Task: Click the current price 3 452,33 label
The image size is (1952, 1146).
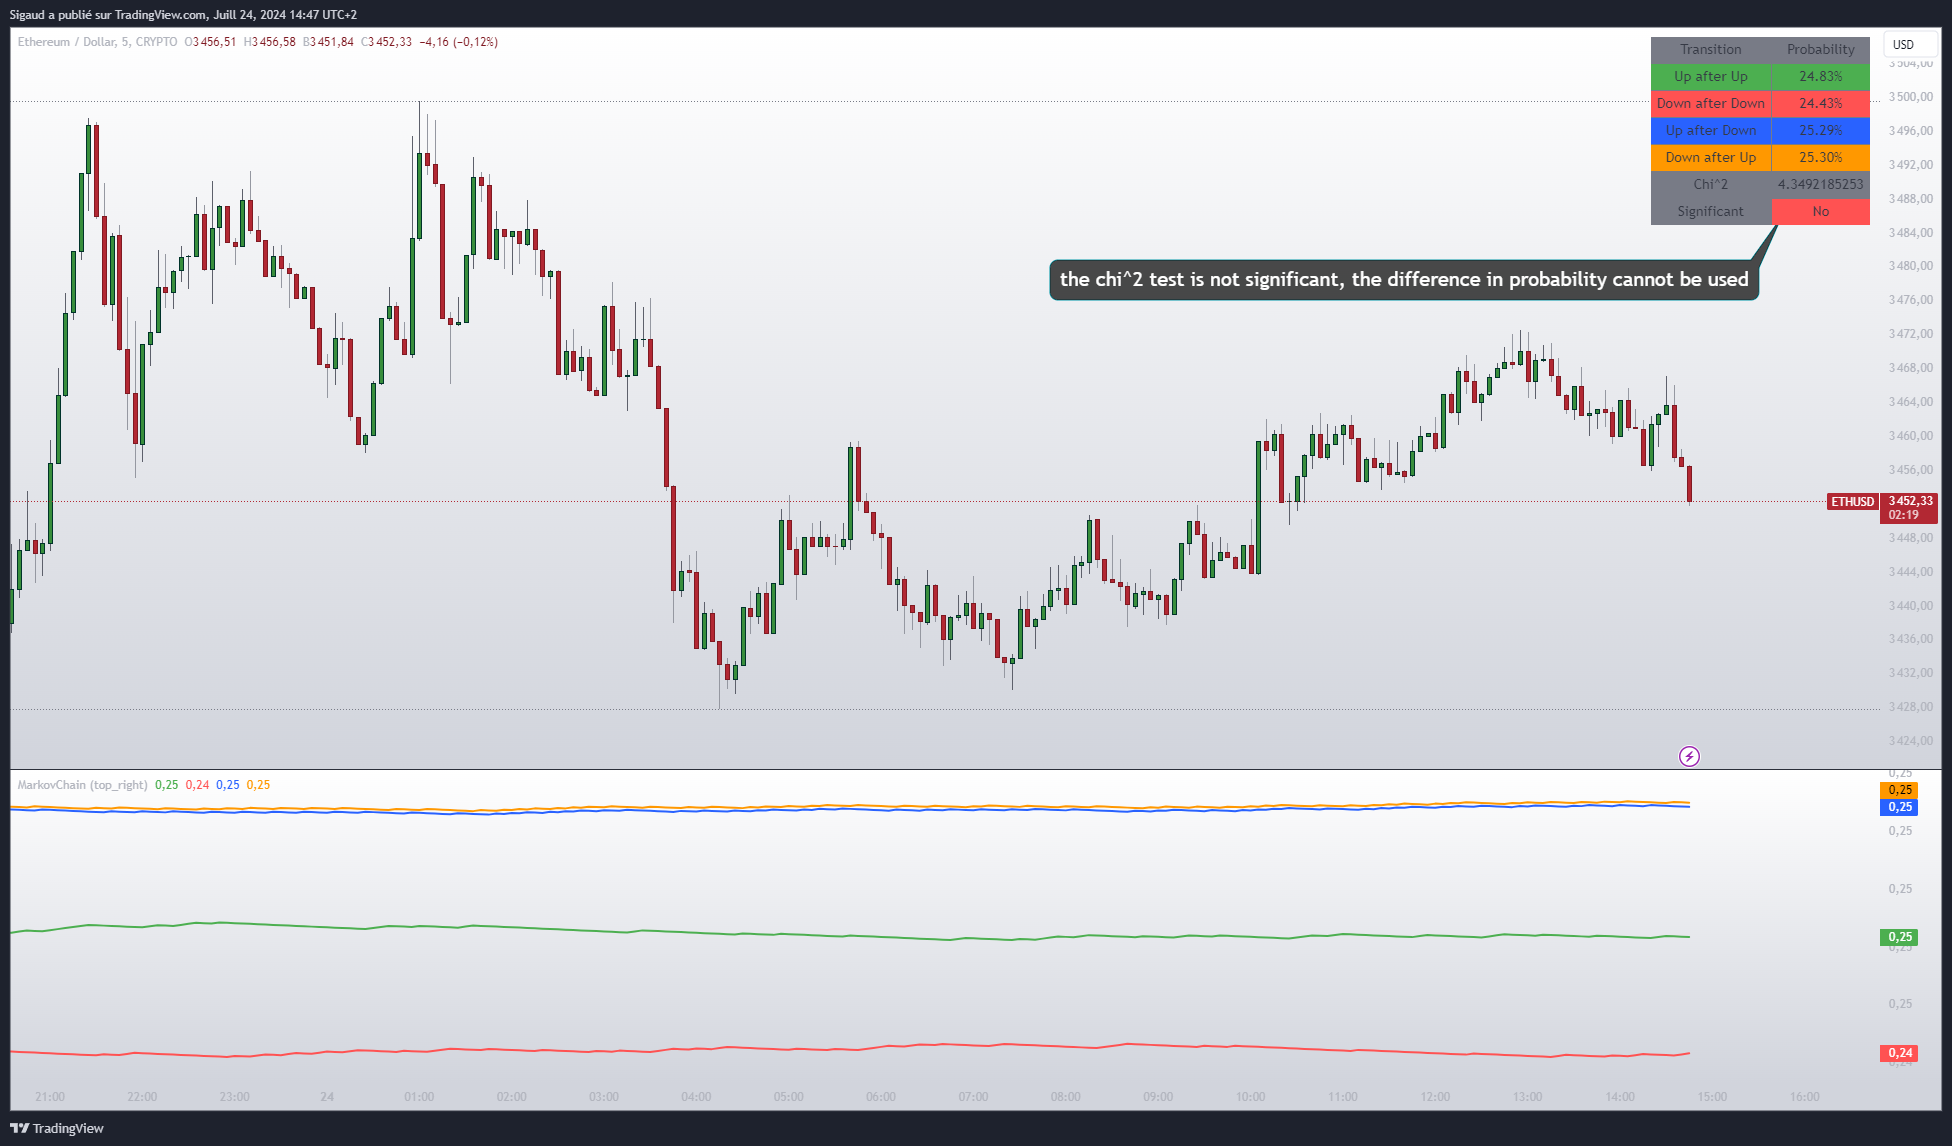Action: tap(1910, 501)
